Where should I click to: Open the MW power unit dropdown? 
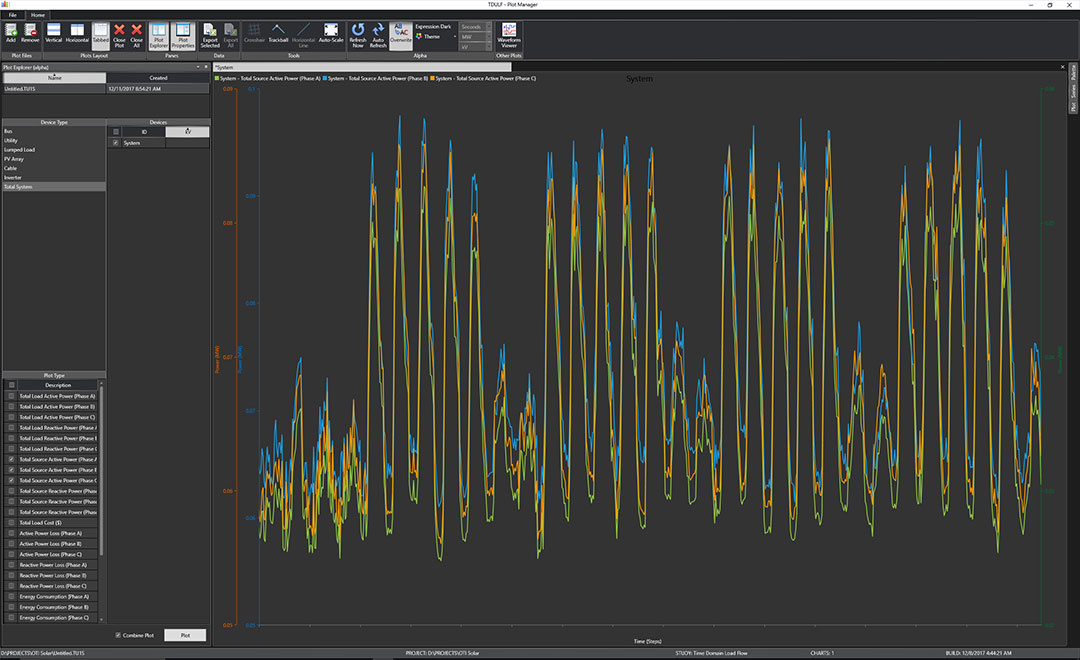pyautogui.click(x=475, y=36)
